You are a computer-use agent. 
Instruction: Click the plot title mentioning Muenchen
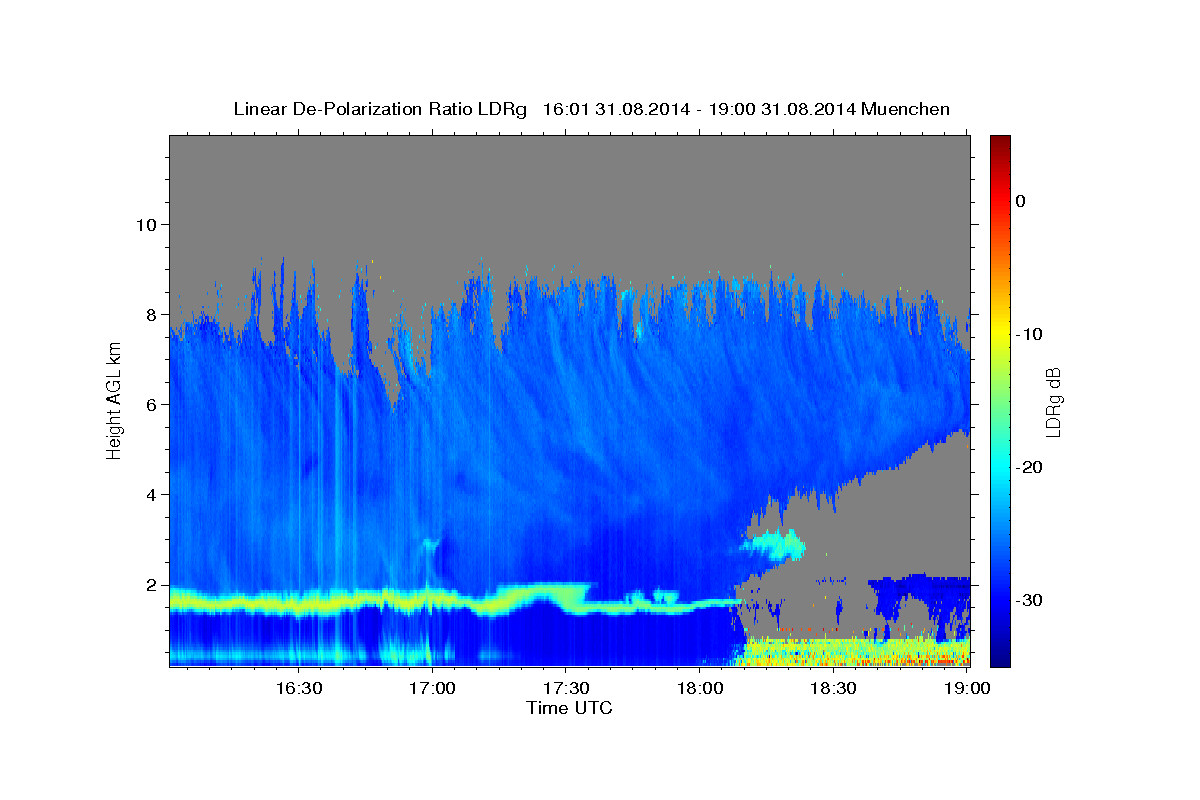tap(591, 109)
